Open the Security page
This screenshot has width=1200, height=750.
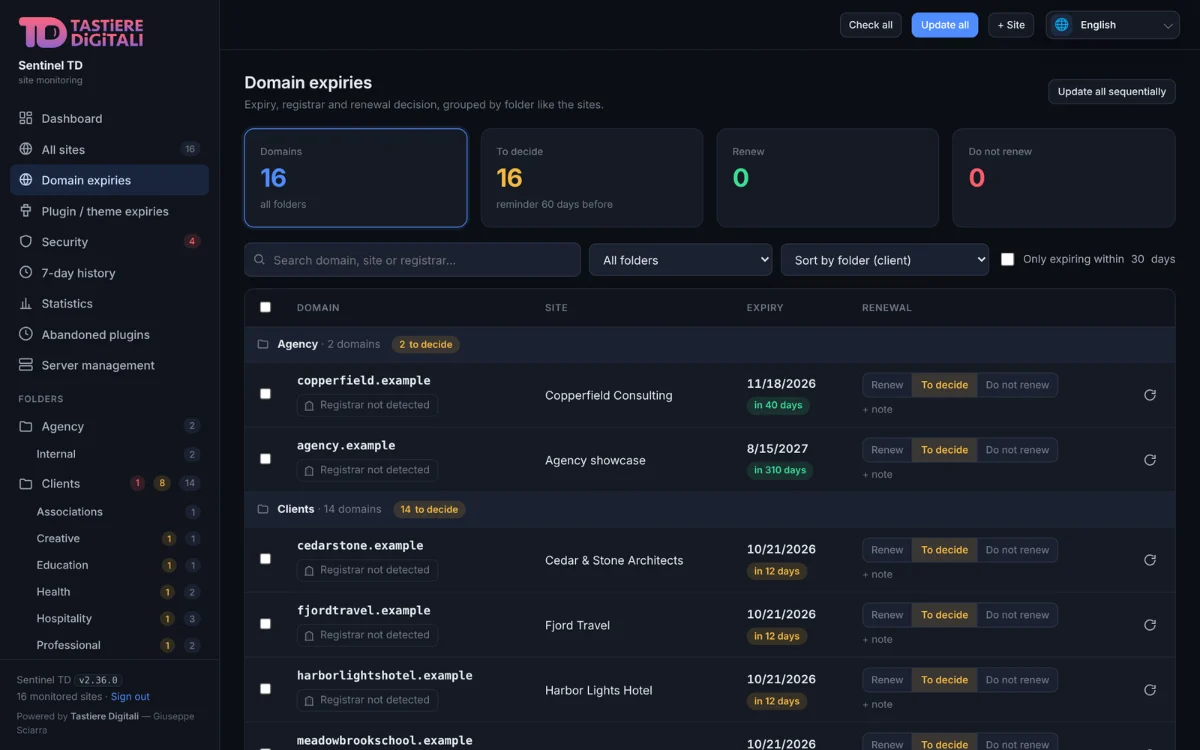tap(110, 242)
